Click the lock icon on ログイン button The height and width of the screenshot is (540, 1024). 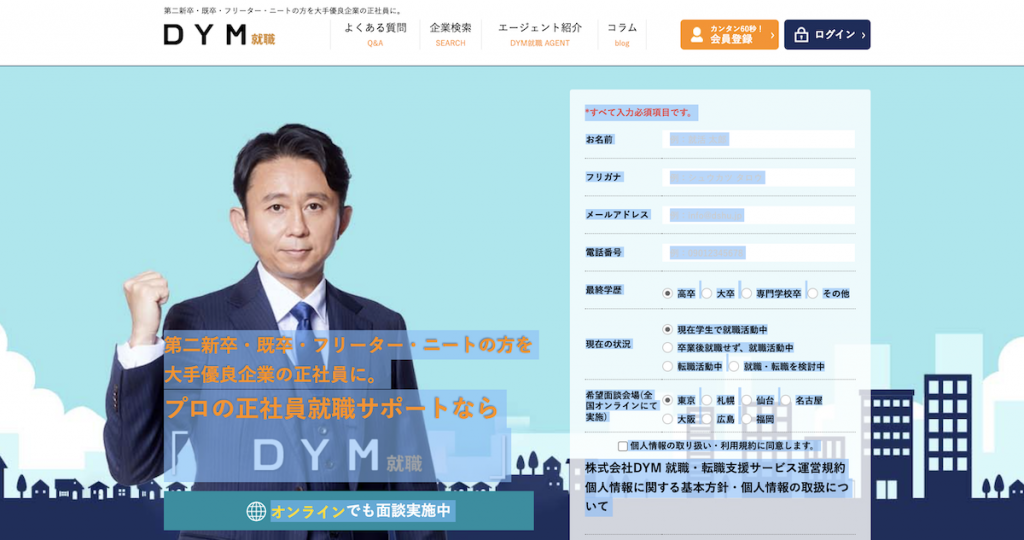[801, 35]
